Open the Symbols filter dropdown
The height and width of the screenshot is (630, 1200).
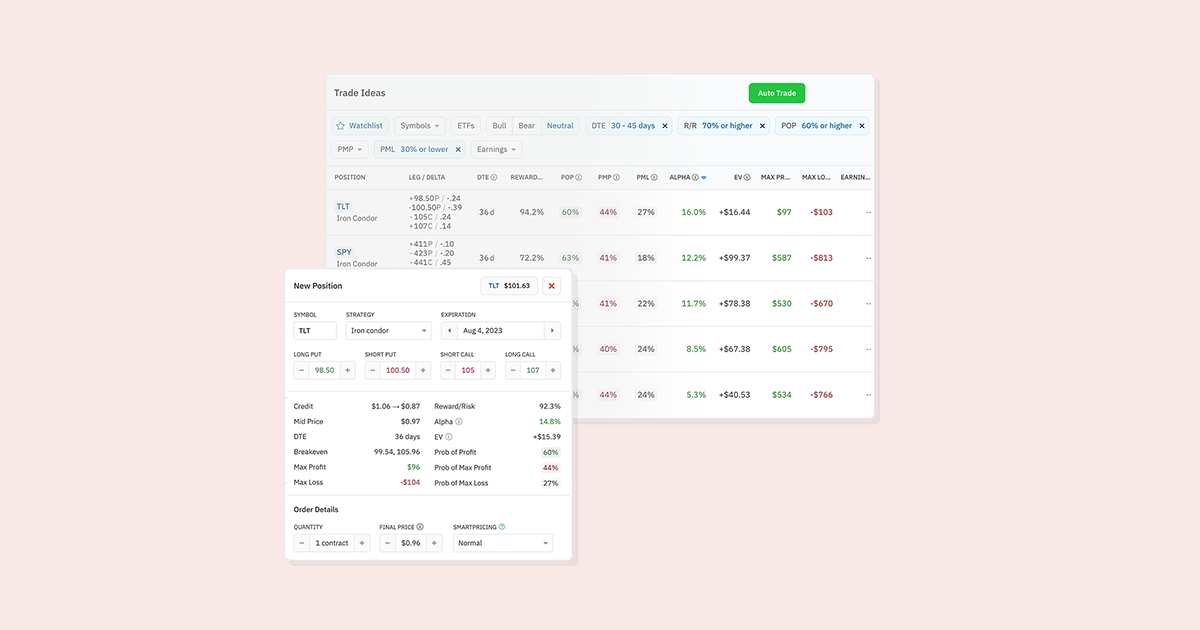click(419, 125)
